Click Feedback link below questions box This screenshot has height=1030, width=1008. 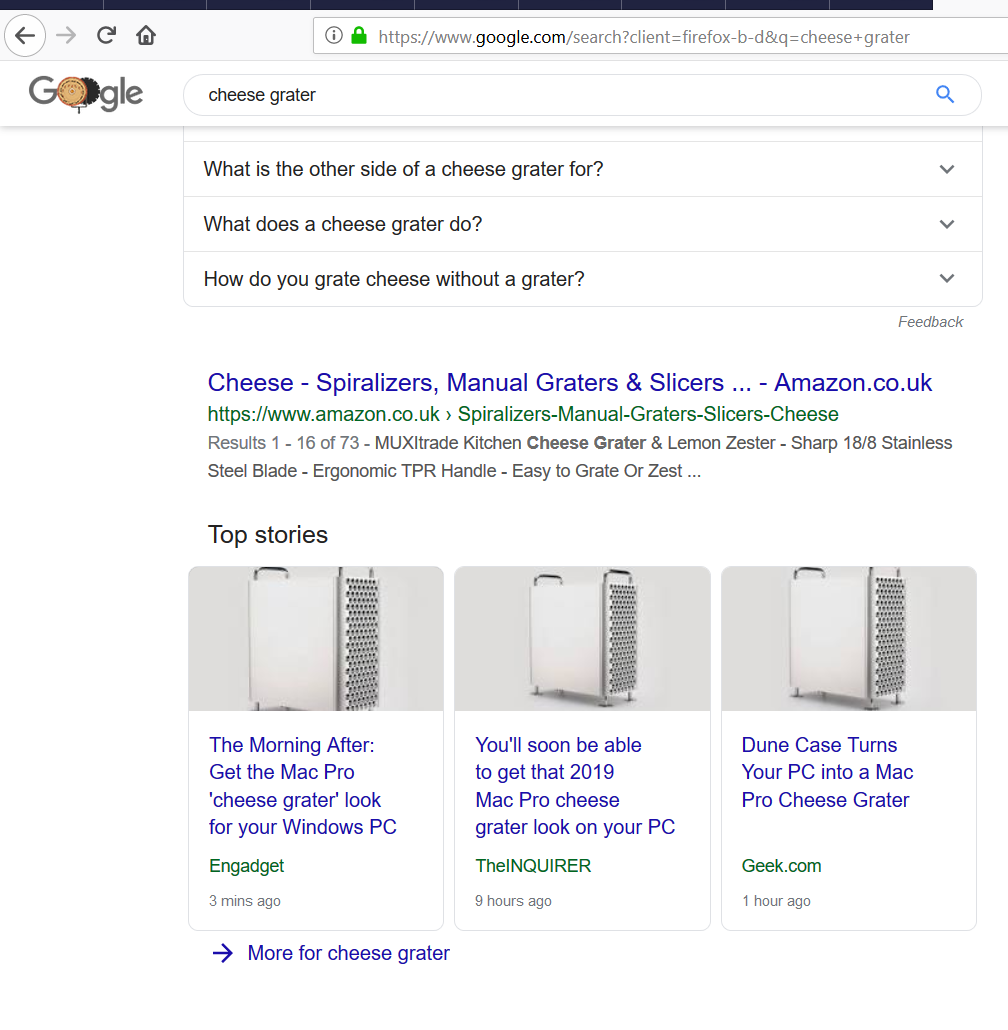(930, 322)
